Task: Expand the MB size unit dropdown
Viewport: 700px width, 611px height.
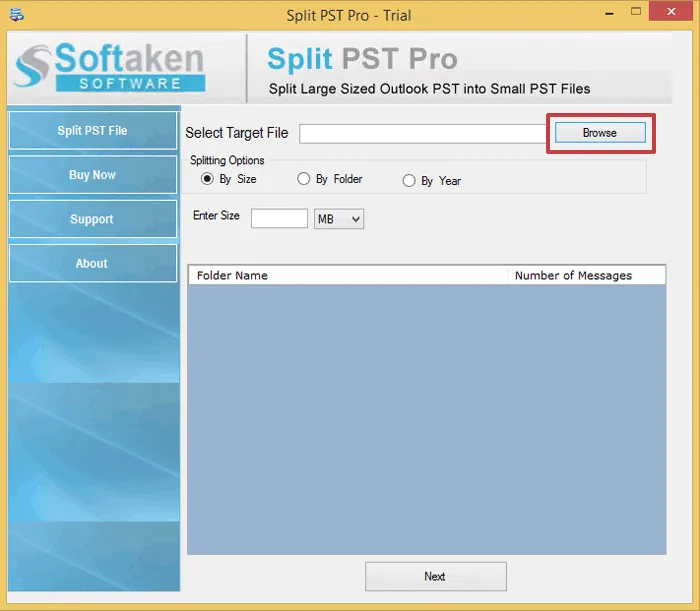Action: [339, 219]
